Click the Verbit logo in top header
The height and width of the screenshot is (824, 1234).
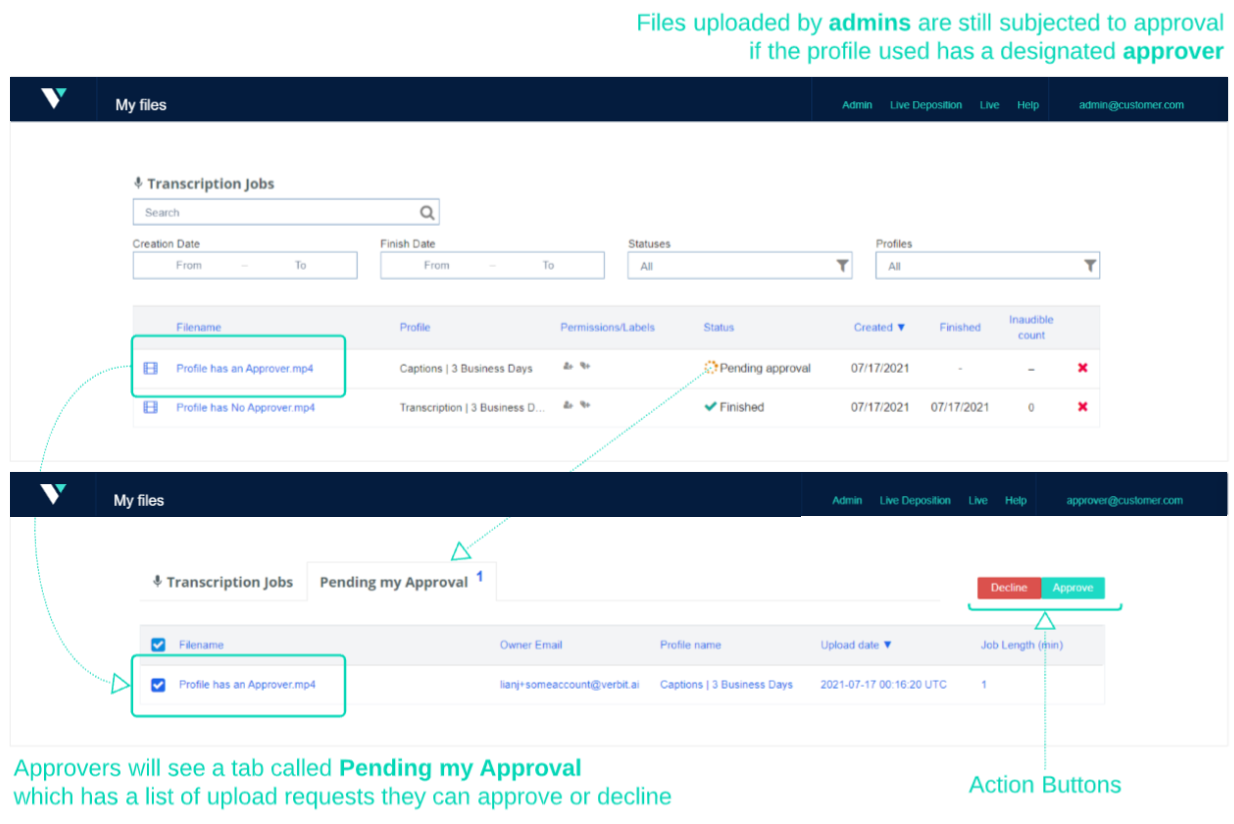(x=53, y=98)
